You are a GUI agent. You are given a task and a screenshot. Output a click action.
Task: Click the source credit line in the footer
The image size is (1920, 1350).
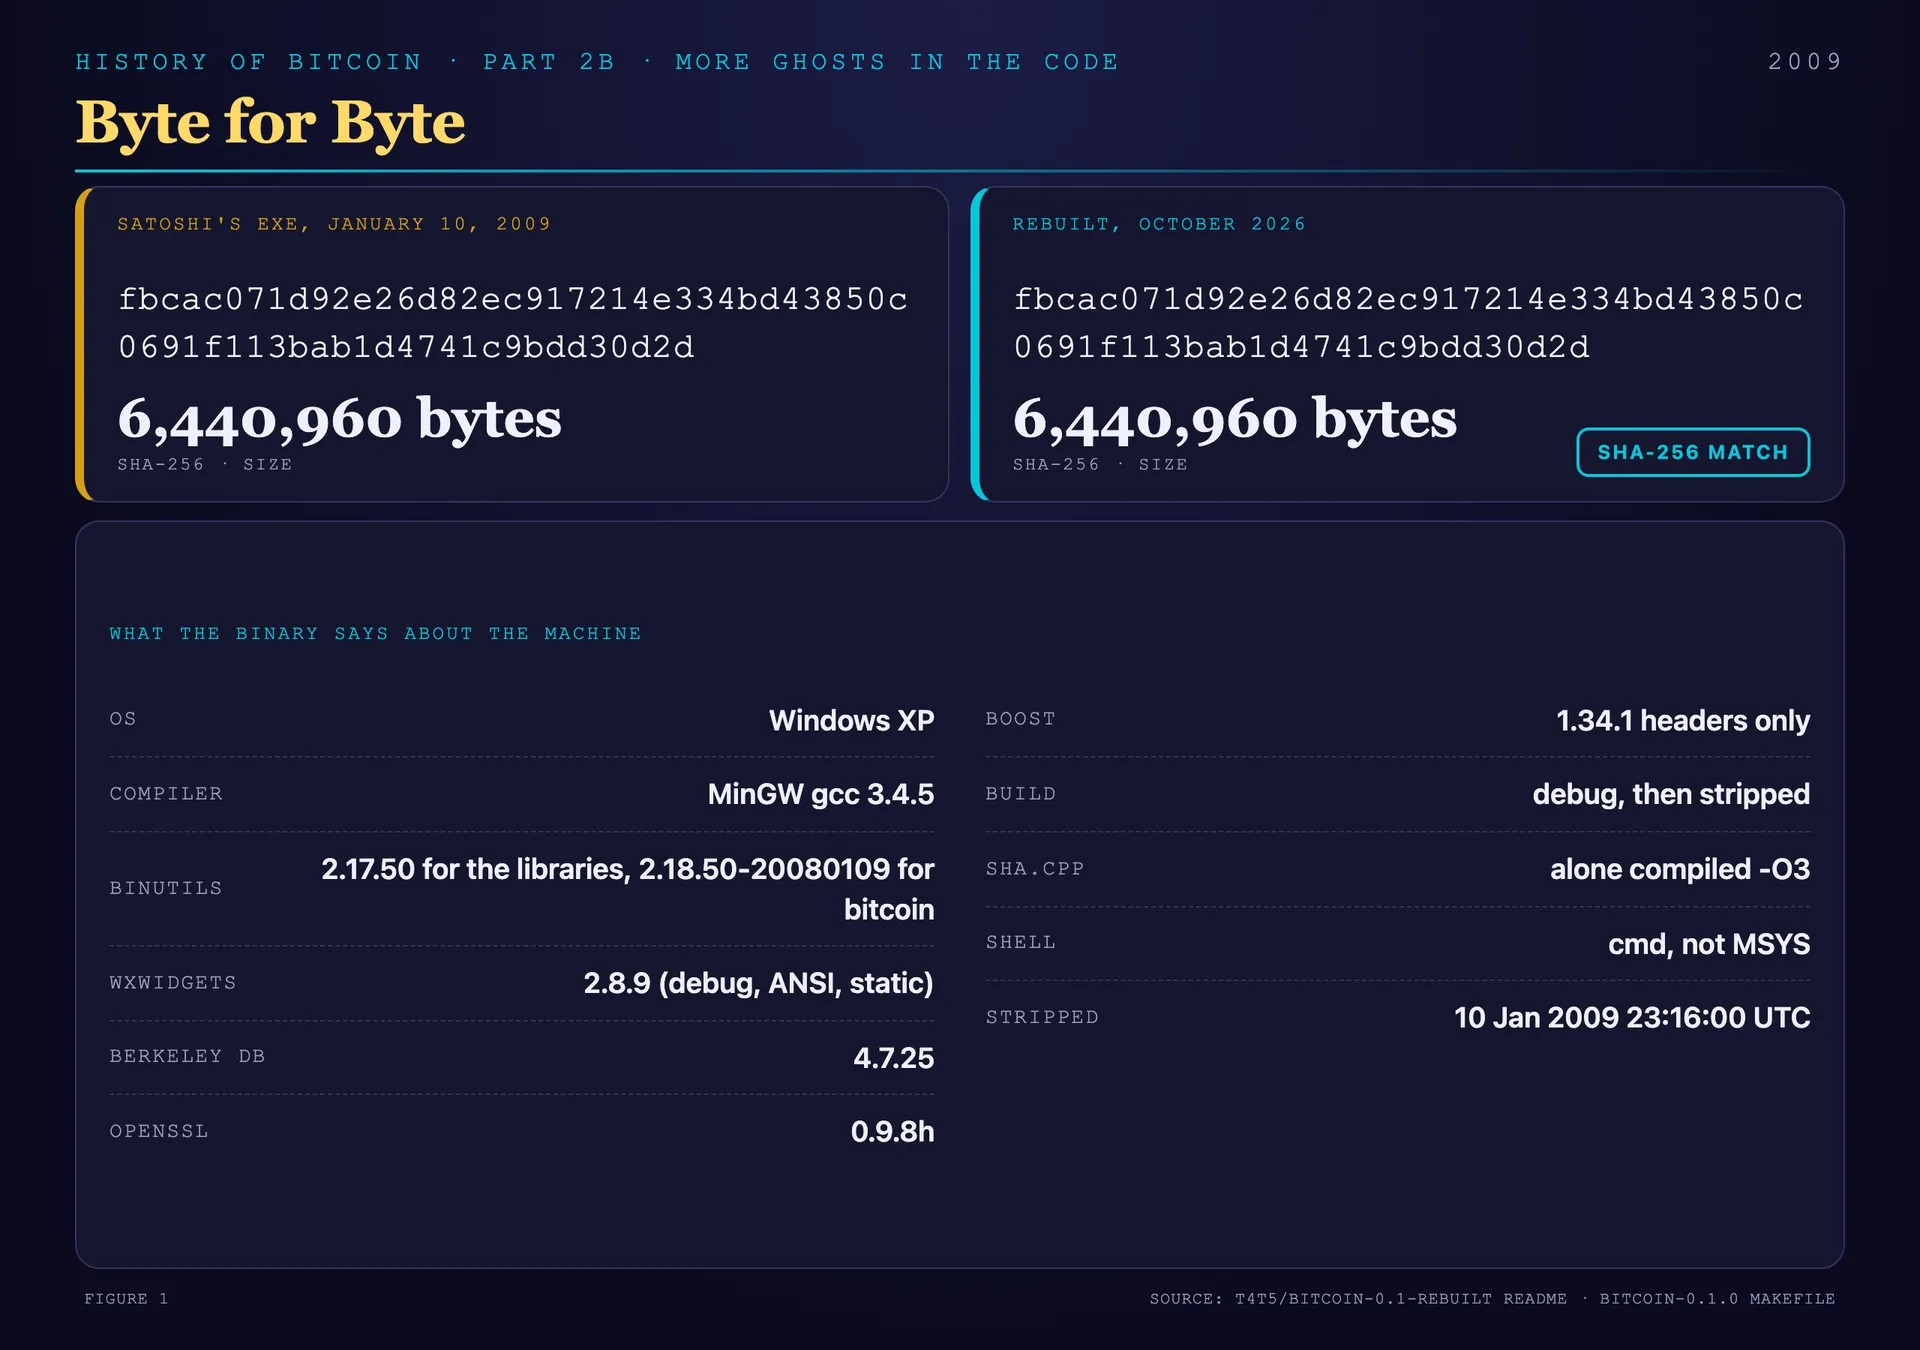click(x=1492, y=1299)
